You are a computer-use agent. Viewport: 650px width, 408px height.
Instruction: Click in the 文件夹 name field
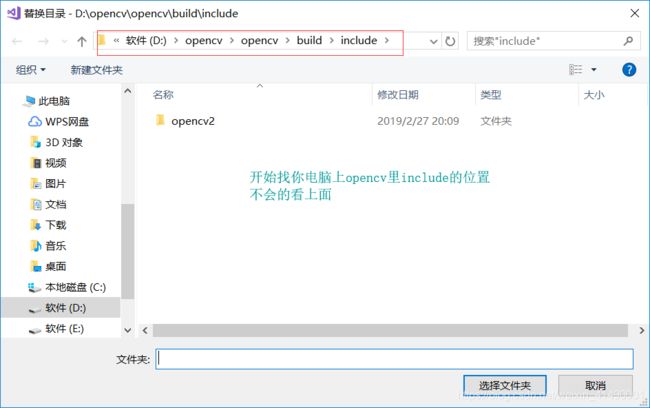point(394,359)
